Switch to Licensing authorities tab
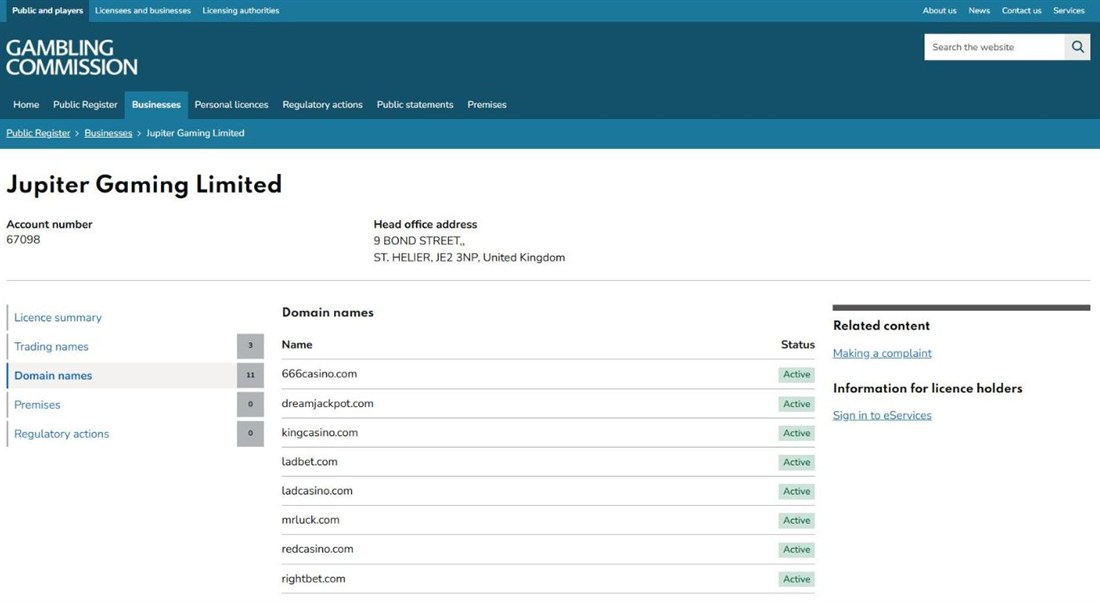 [x=241, y=11]
